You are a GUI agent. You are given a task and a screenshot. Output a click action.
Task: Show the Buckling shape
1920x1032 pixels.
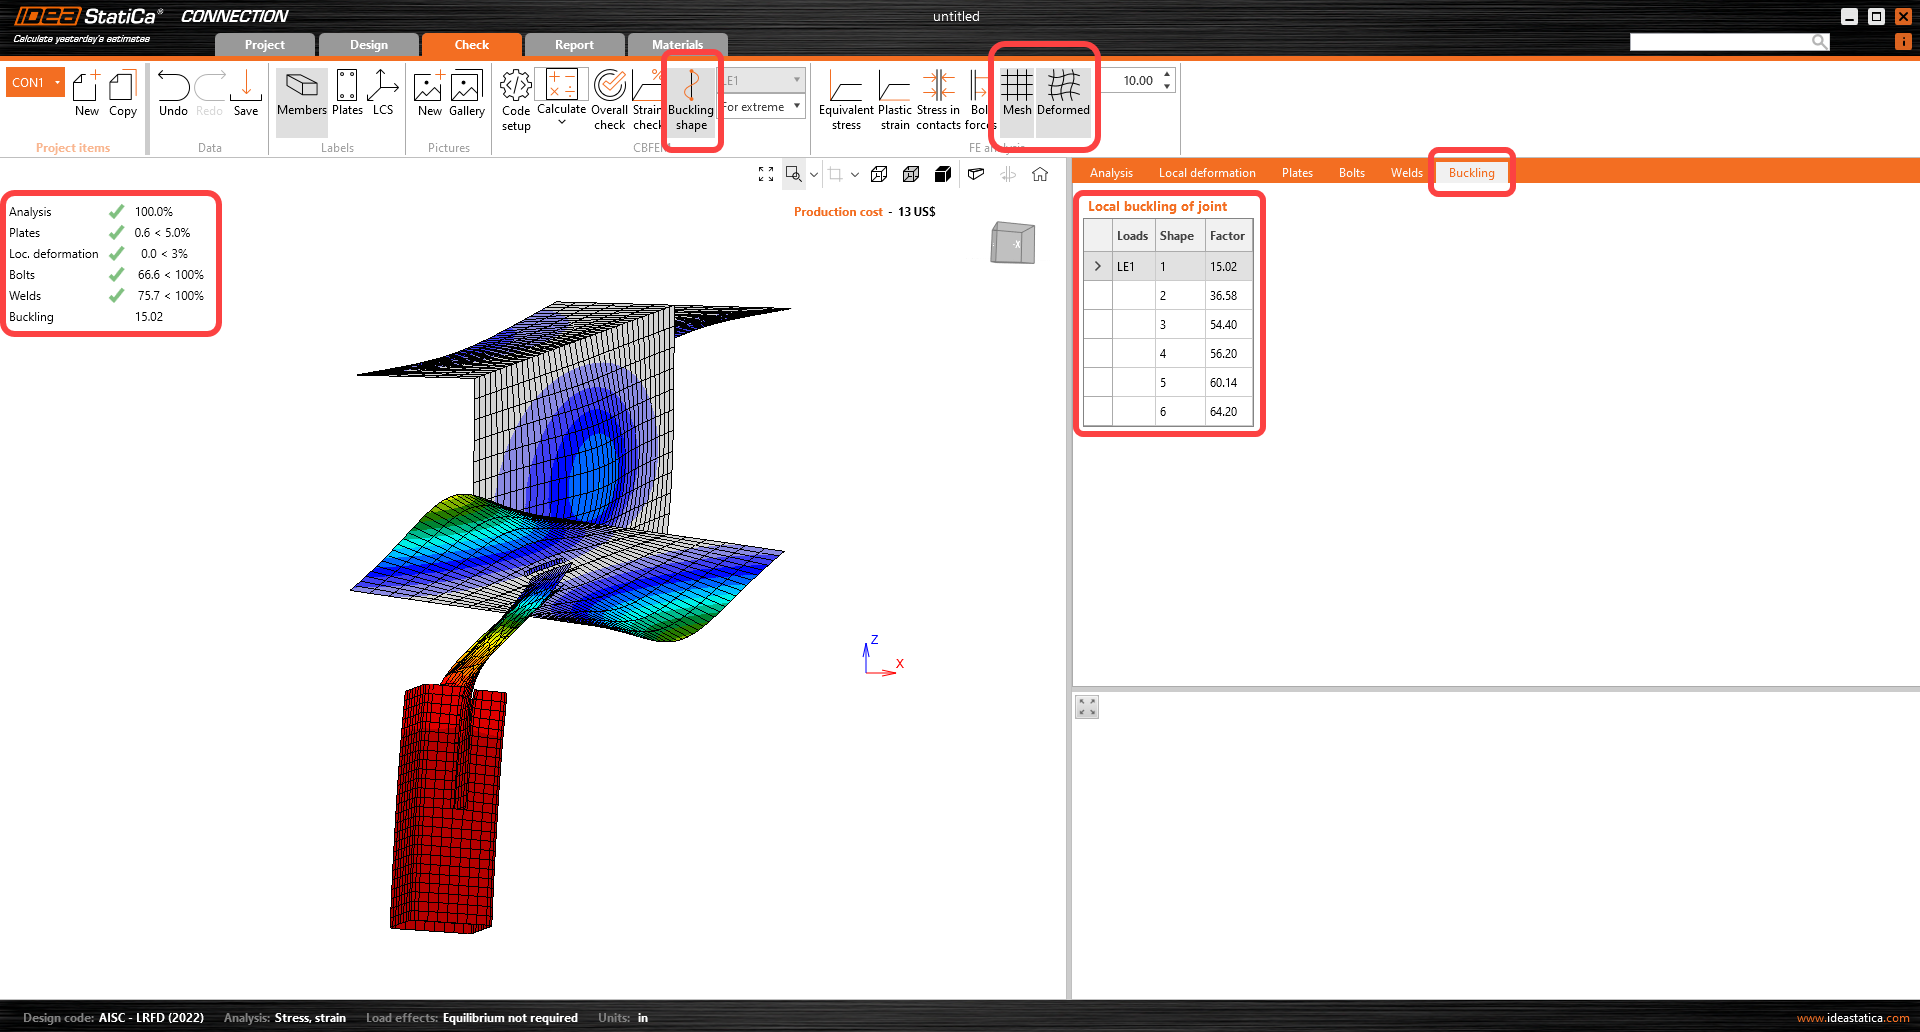(691, 100)
